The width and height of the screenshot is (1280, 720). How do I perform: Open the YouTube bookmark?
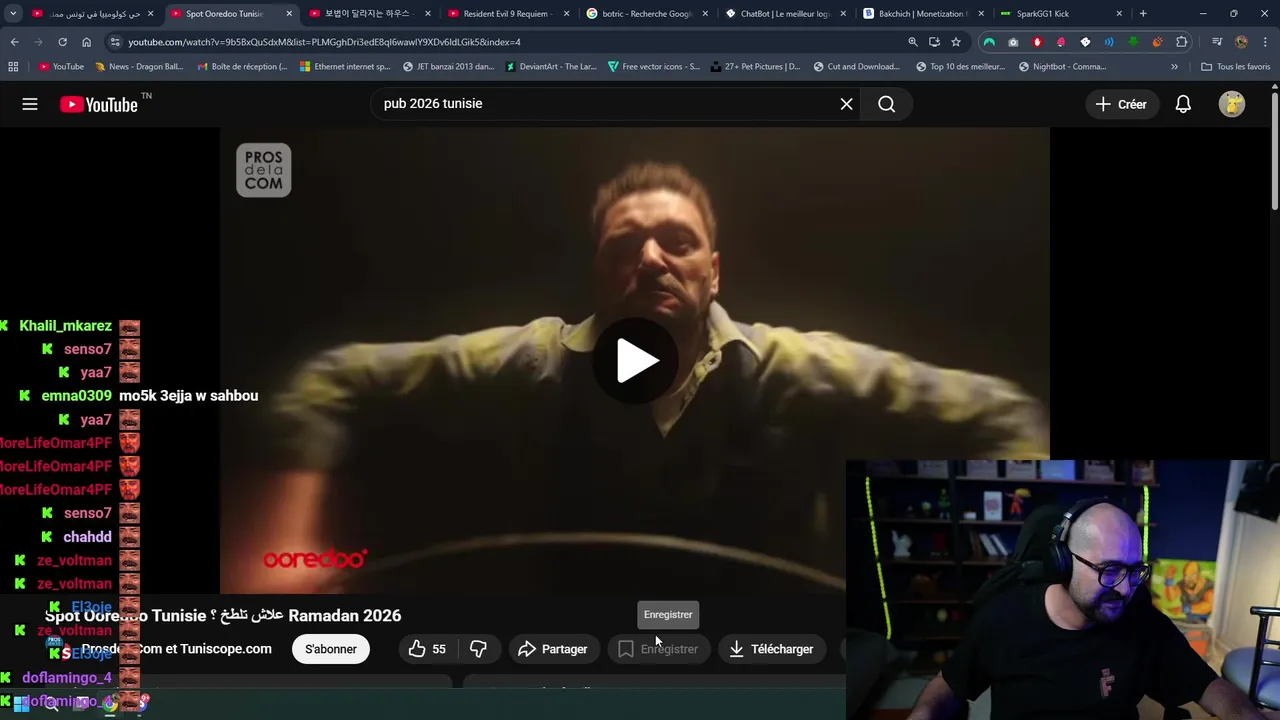tap(61, 67)
